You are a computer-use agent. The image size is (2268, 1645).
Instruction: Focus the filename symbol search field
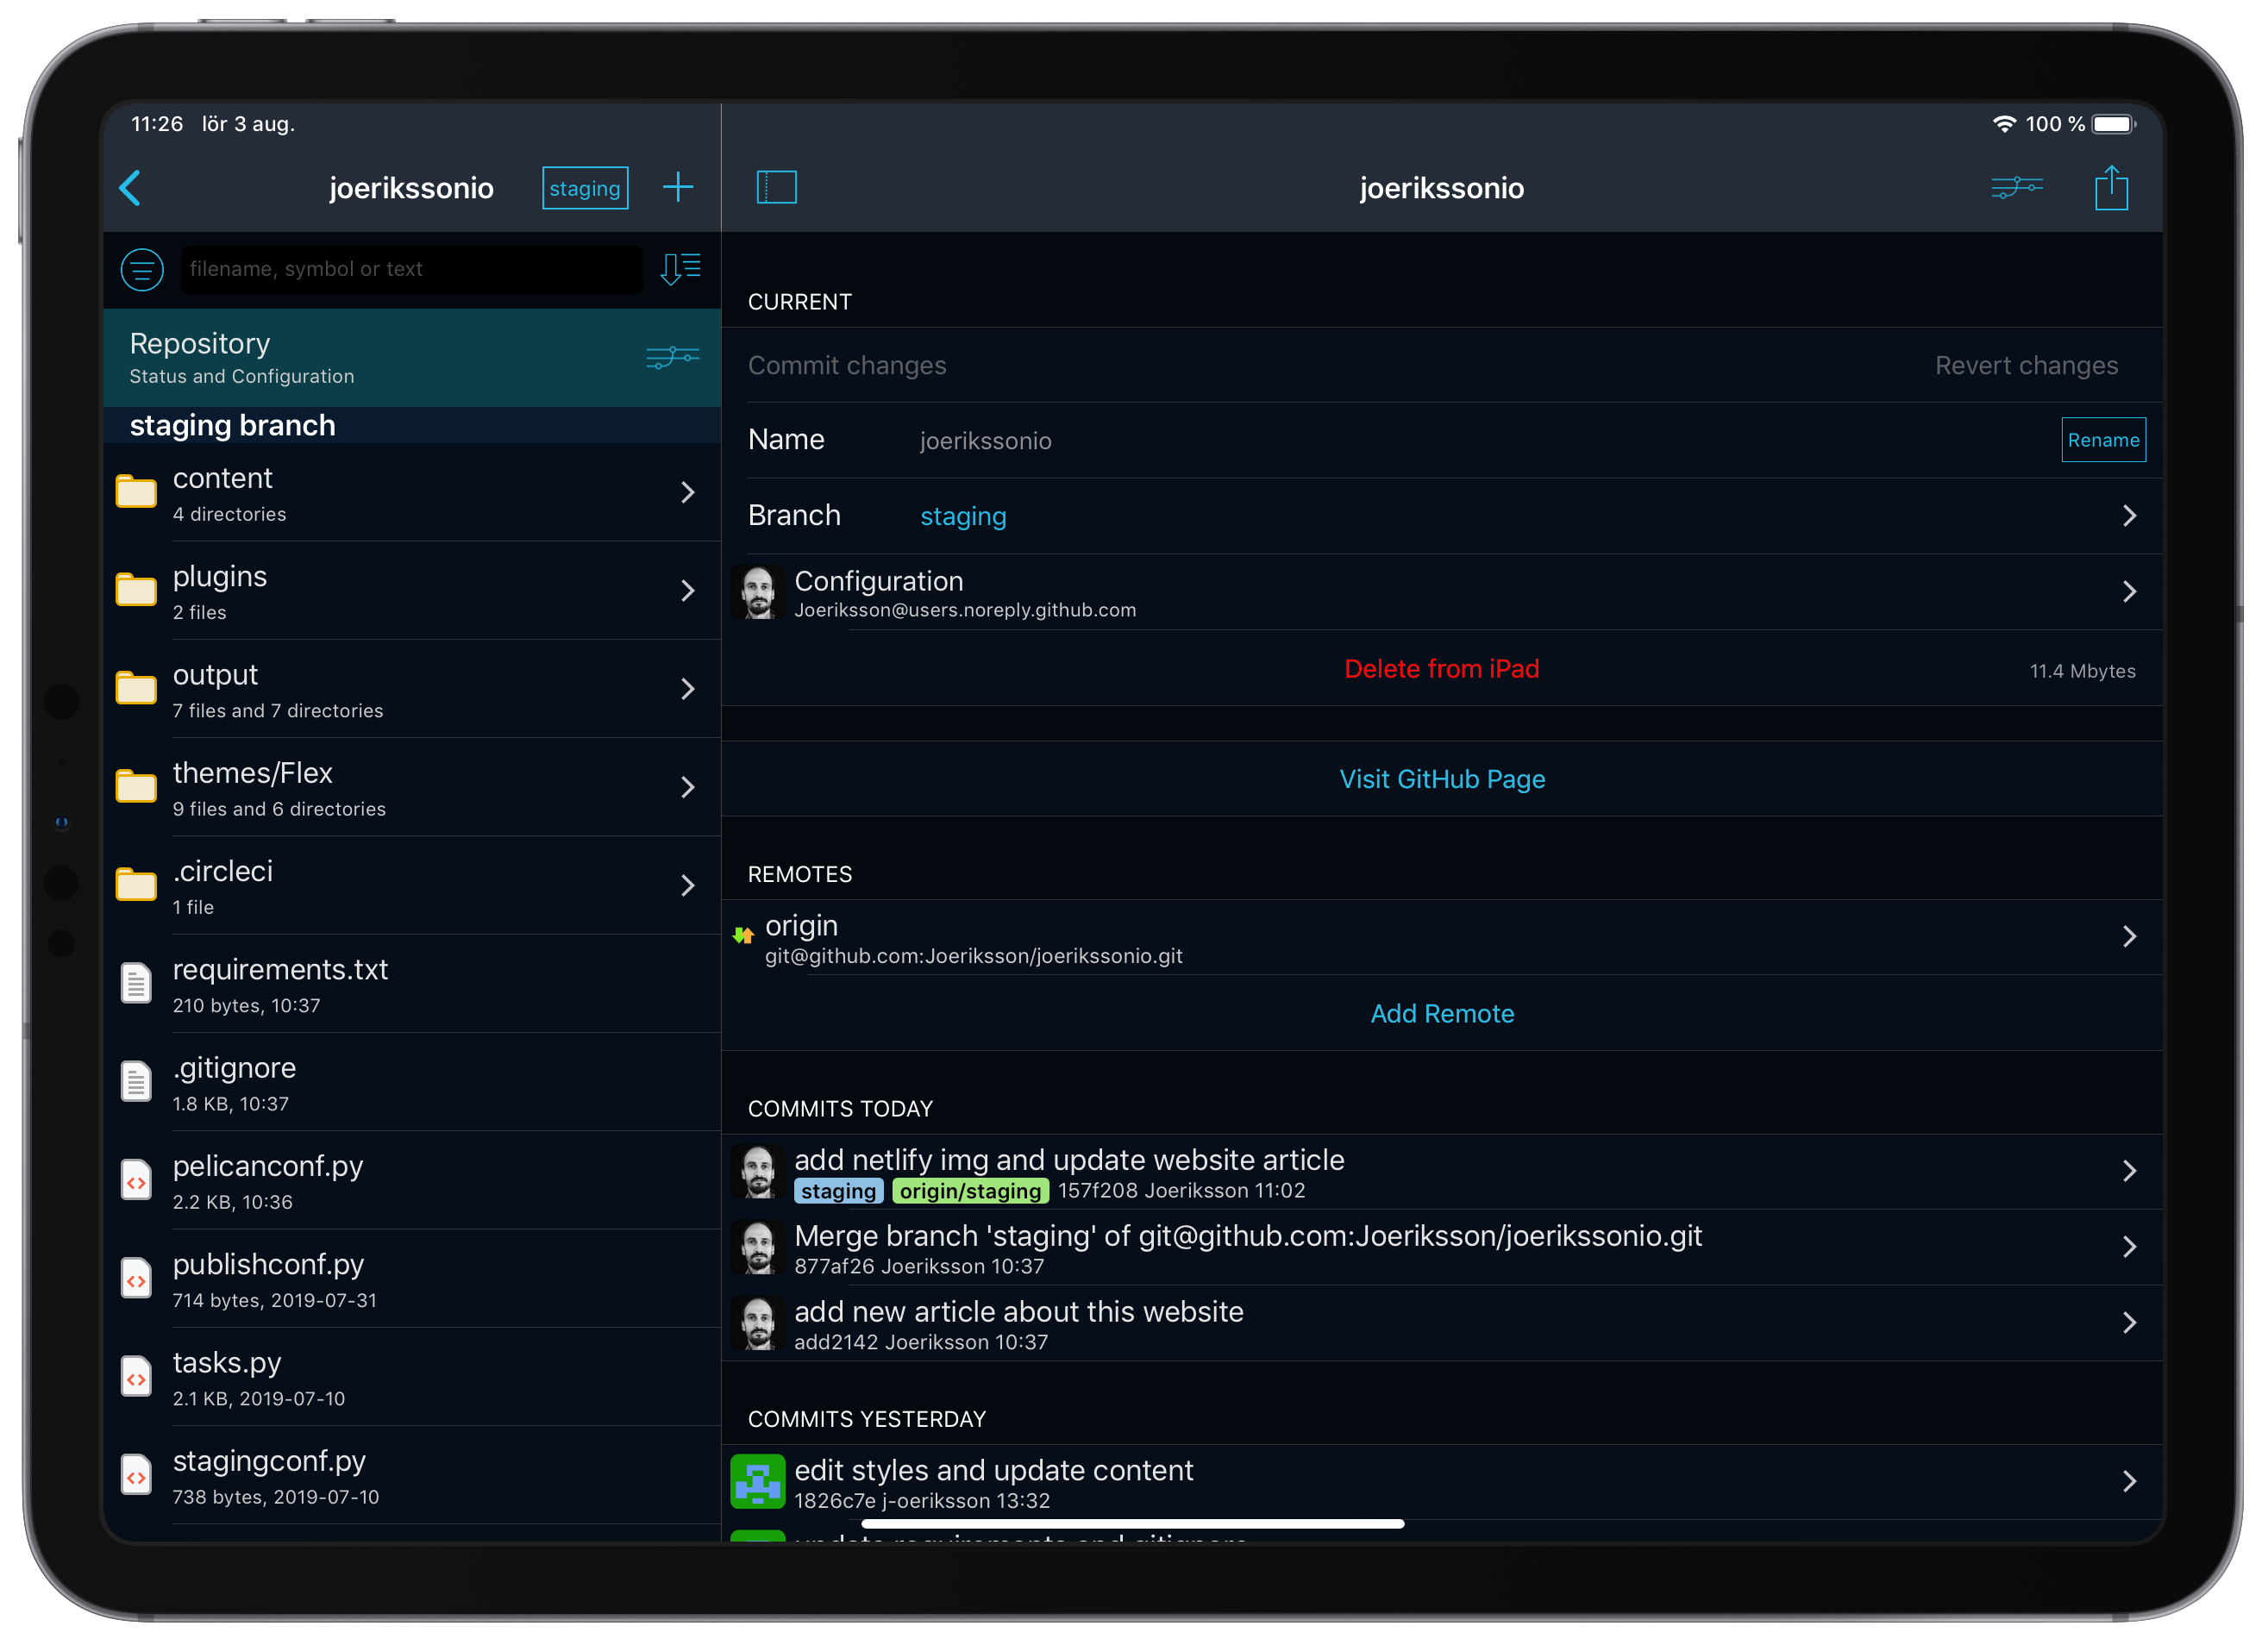(x=410, y=269)
